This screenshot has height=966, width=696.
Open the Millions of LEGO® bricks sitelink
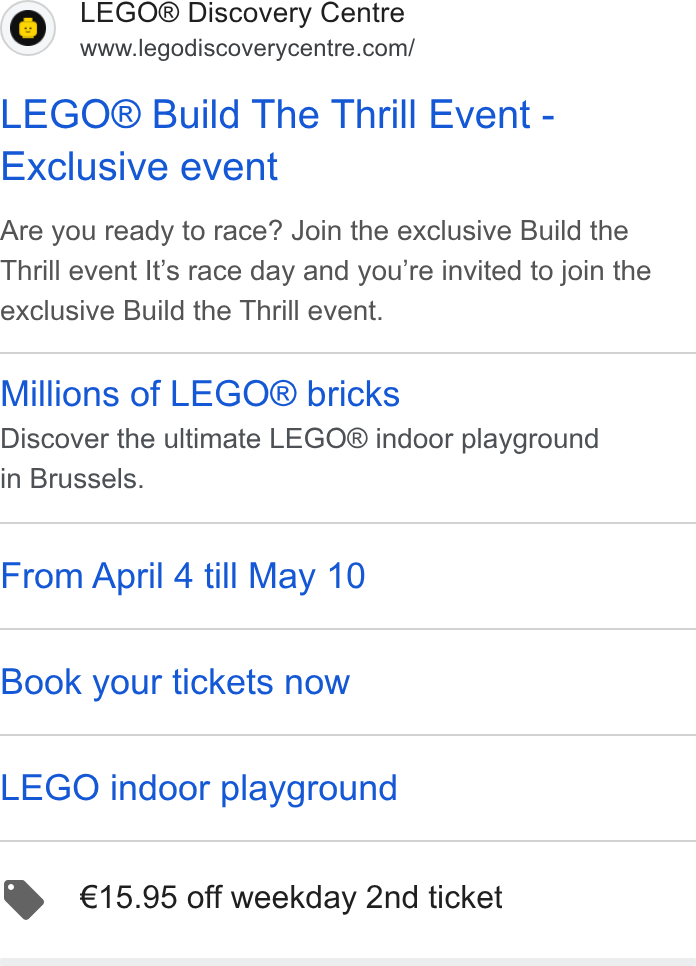coord(200,394)
